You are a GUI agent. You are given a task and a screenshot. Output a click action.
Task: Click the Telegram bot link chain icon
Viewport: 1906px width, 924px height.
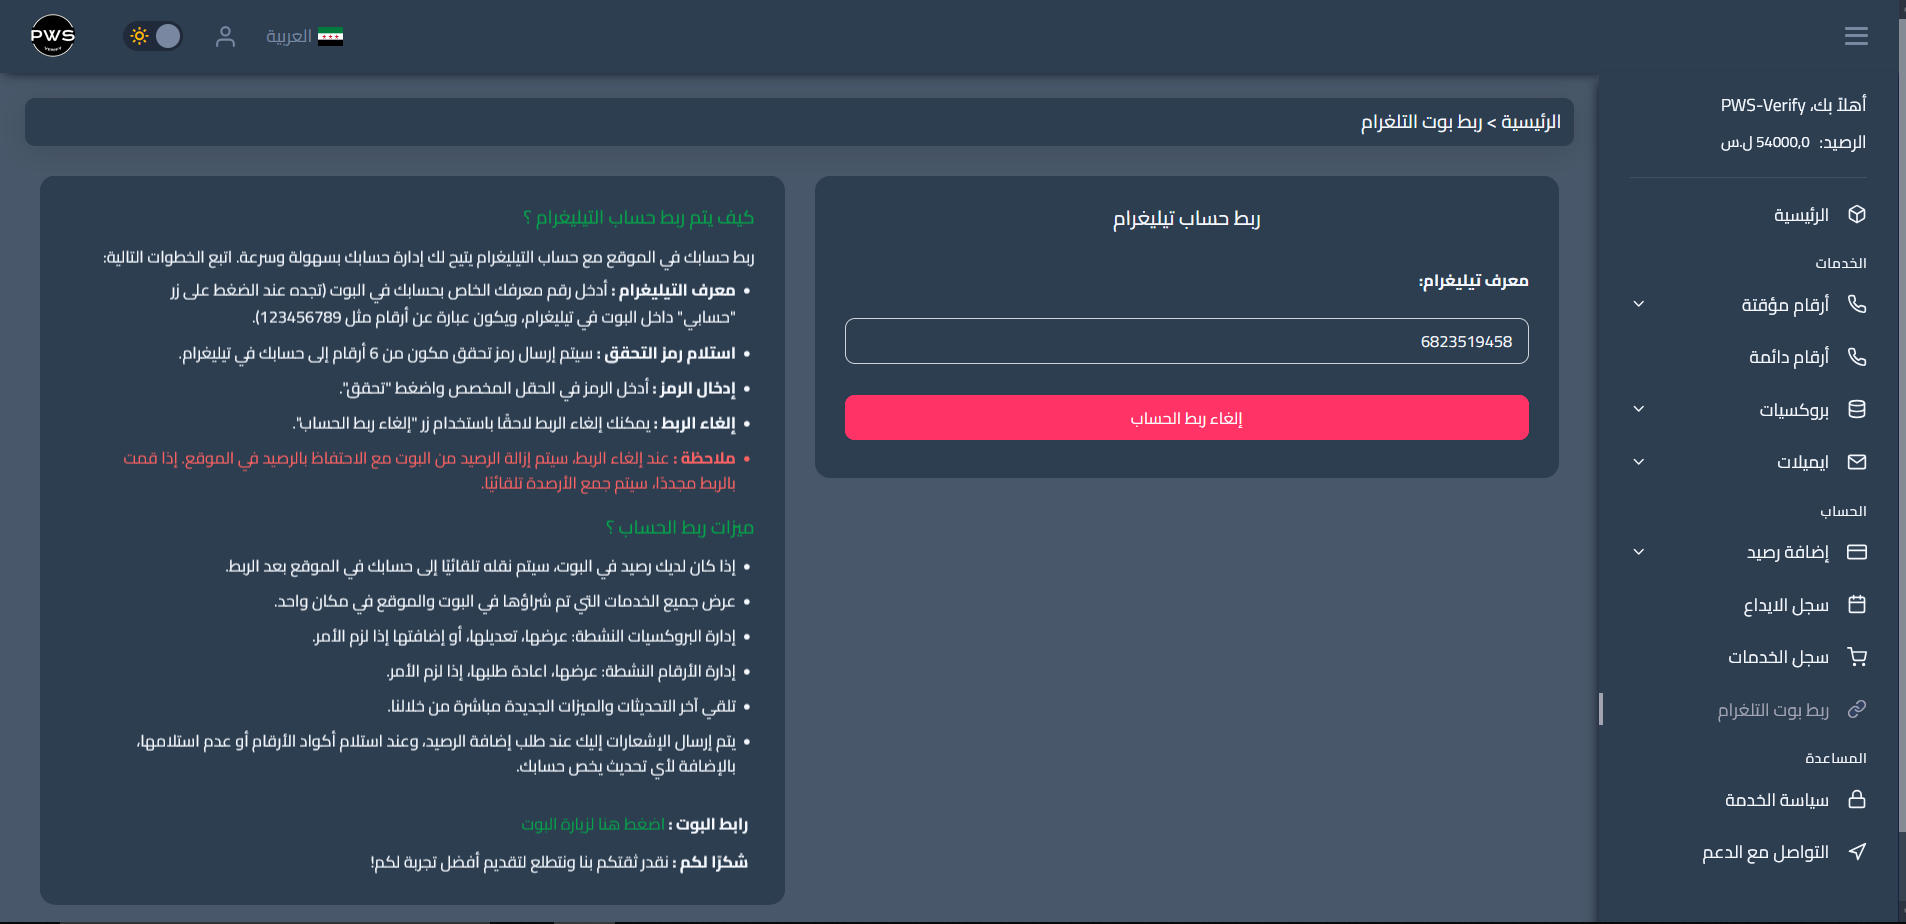coord(1857,709)
